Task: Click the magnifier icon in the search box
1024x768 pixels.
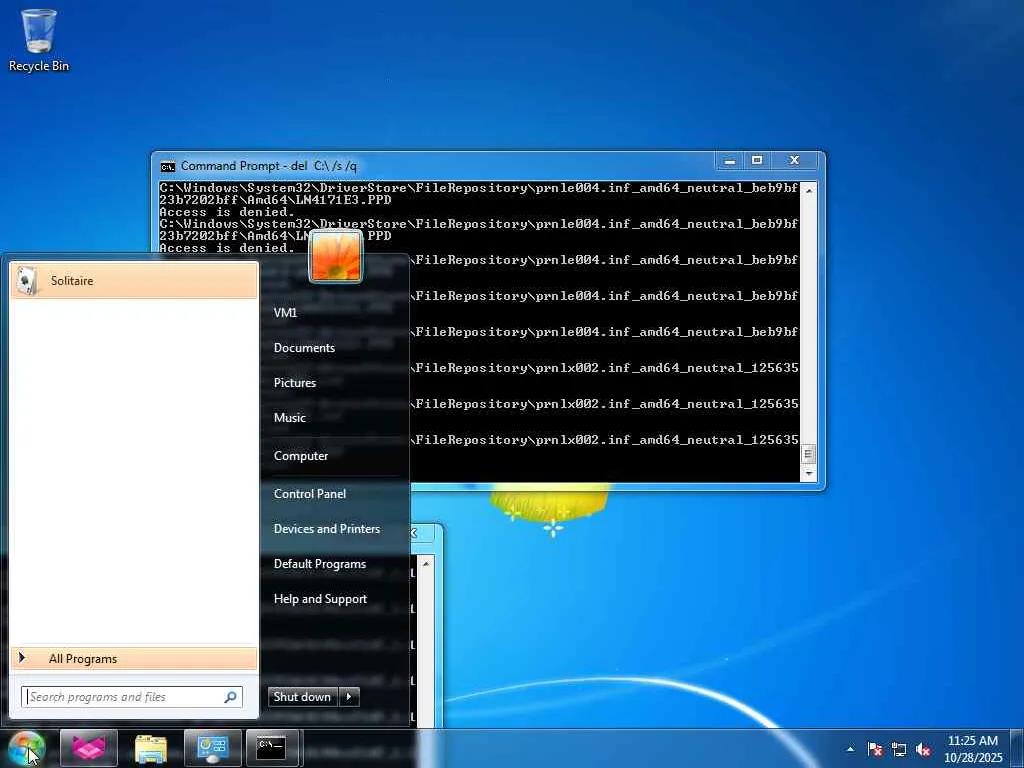Action: 231,697
